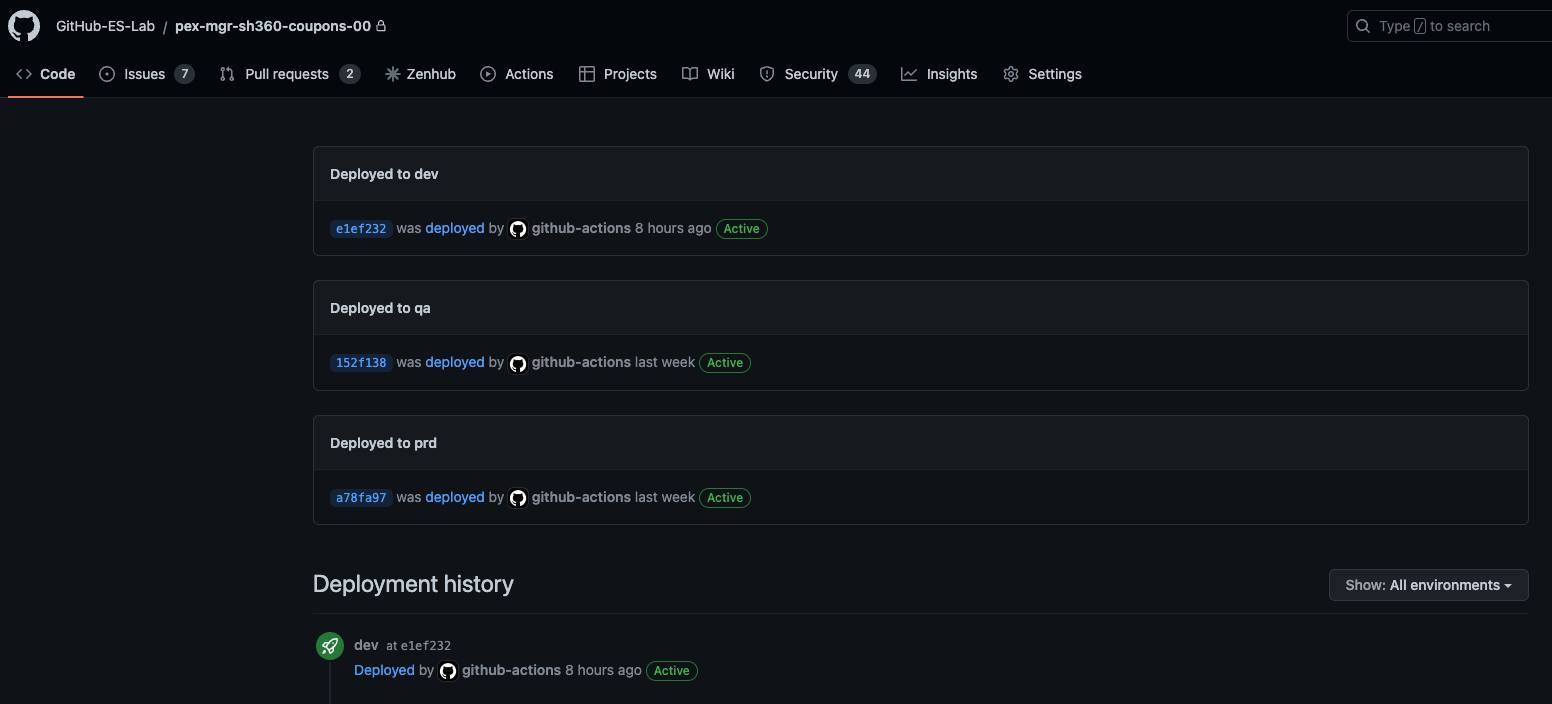Click the private lock icon next to repo name
1552x704 pixels.
(x=381, y=26)
